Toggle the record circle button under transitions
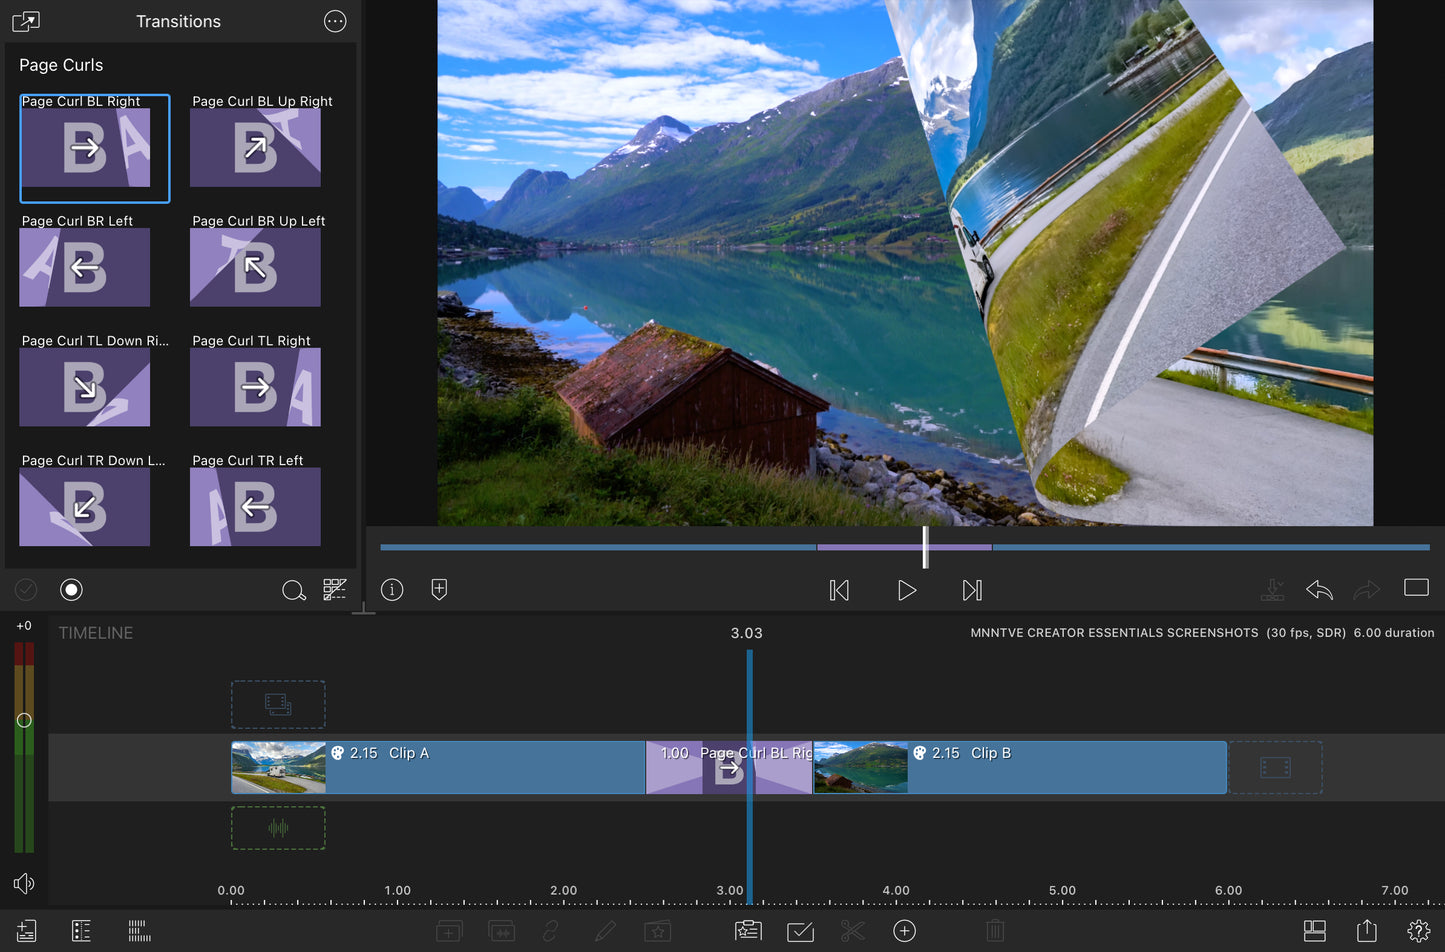This screenshot has height=952, width=1445. coord(71,590)
